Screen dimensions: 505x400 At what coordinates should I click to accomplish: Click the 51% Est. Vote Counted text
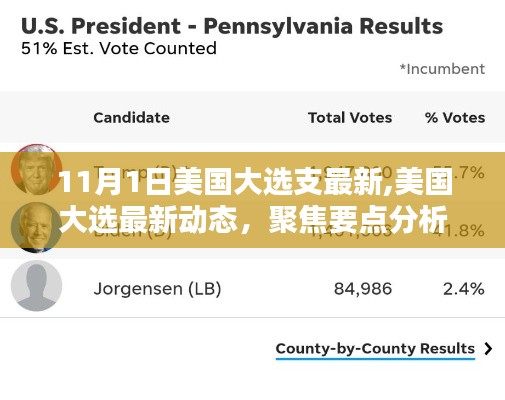coord(119,49)
